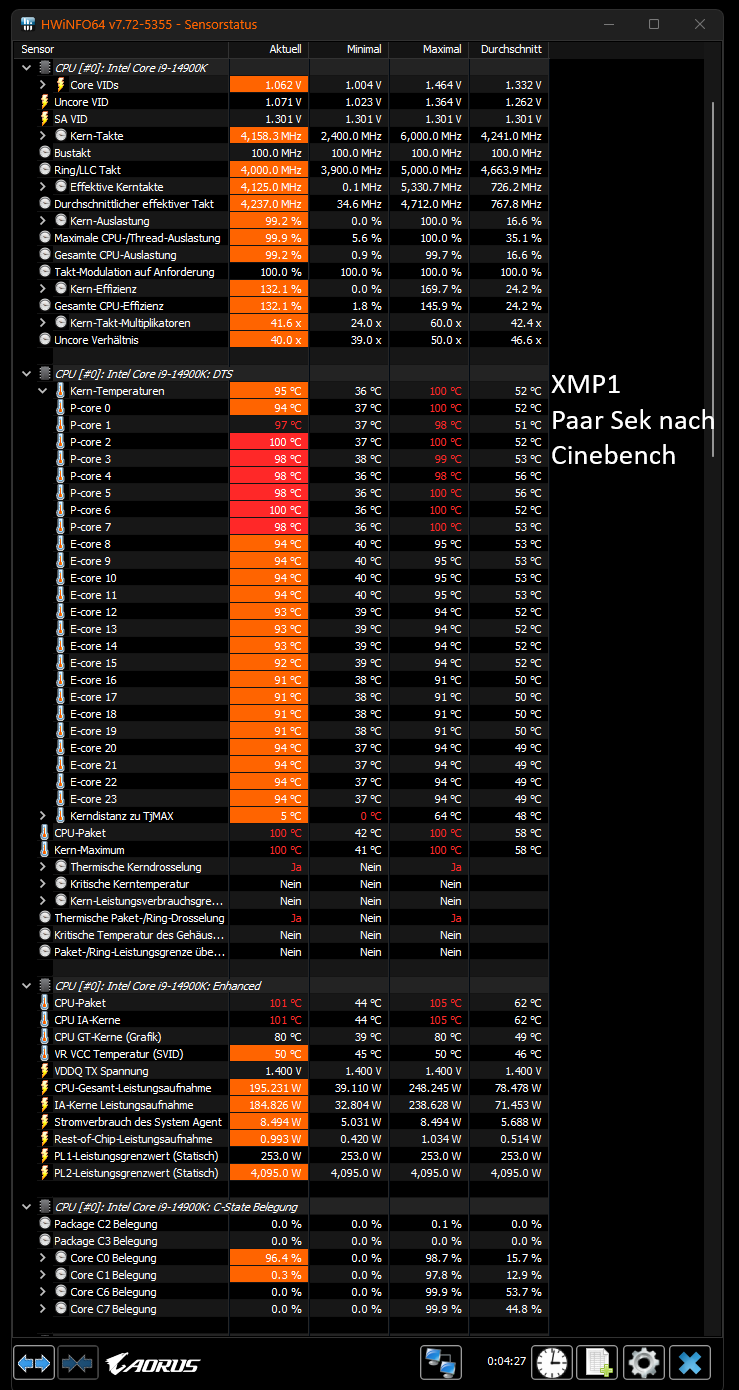739x1390 pixels.
Task: Click clock icon beside Ring/LLC Takt
Action: coord(44,170)
